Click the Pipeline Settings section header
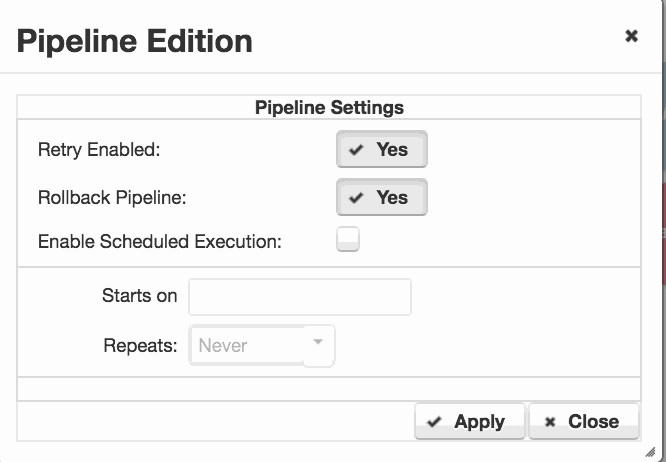Screen dimensions: 666x462 tap(329, 107)
